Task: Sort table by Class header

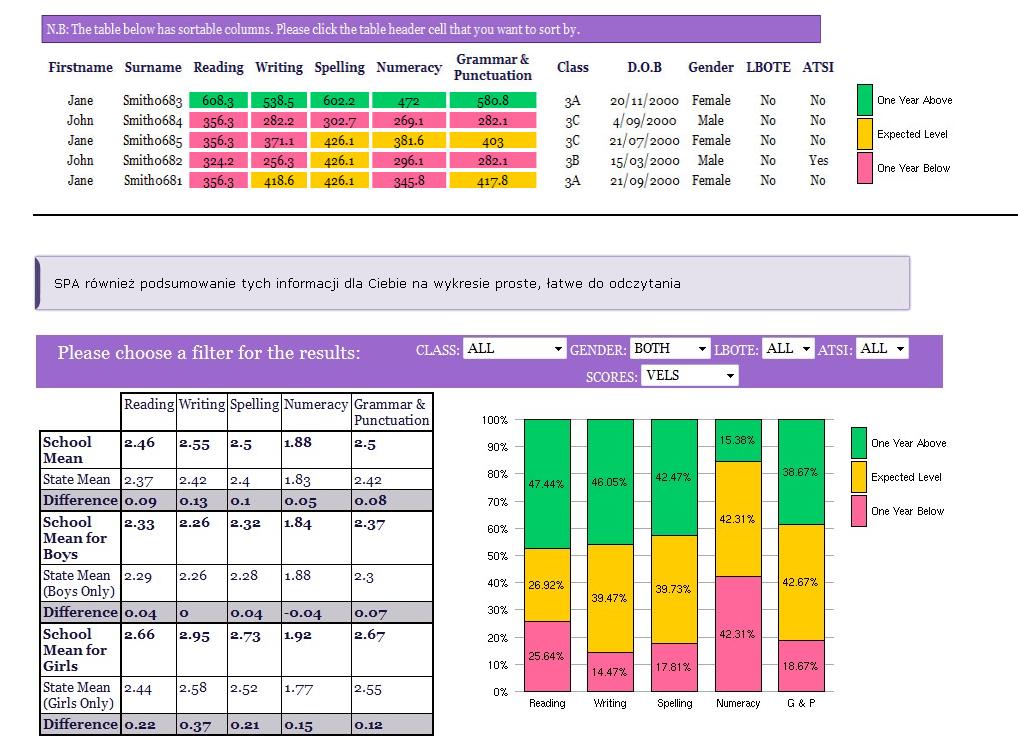Action: pos(573,67)
